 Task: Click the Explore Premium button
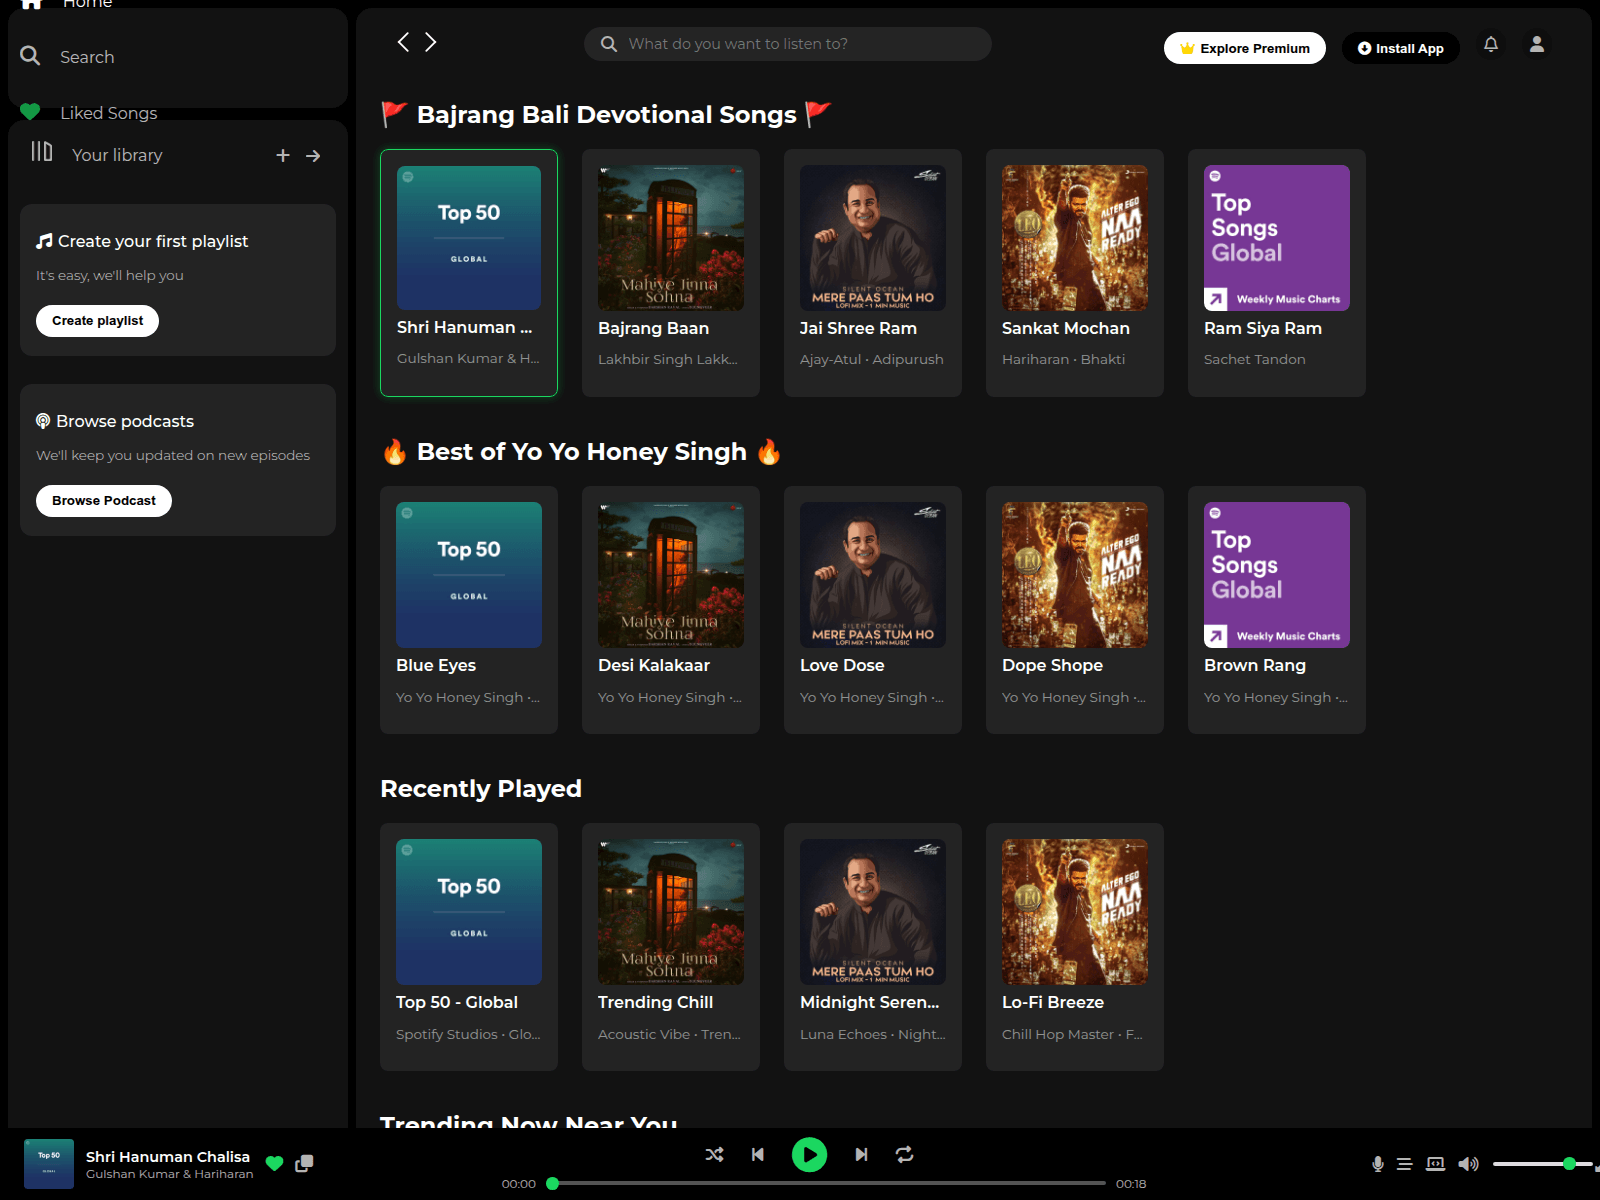pyautogui.click(x=1245, y=48)
